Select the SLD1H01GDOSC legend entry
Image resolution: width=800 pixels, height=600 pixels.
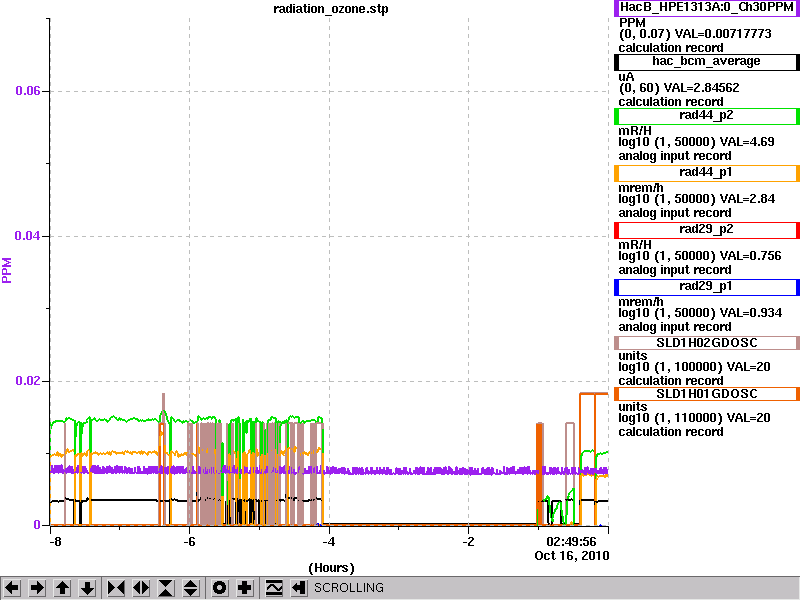click(707, 394)
